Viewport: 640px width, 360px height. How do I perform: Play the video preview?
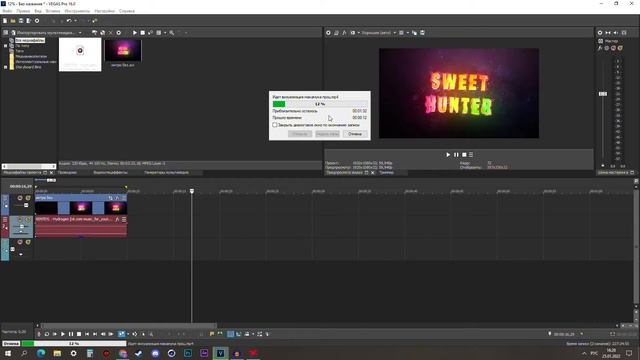point(448,155)
